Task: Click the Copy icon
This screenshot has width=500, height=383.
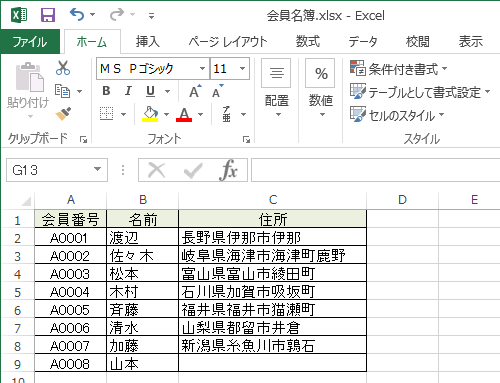Action: tap(63, 91)
